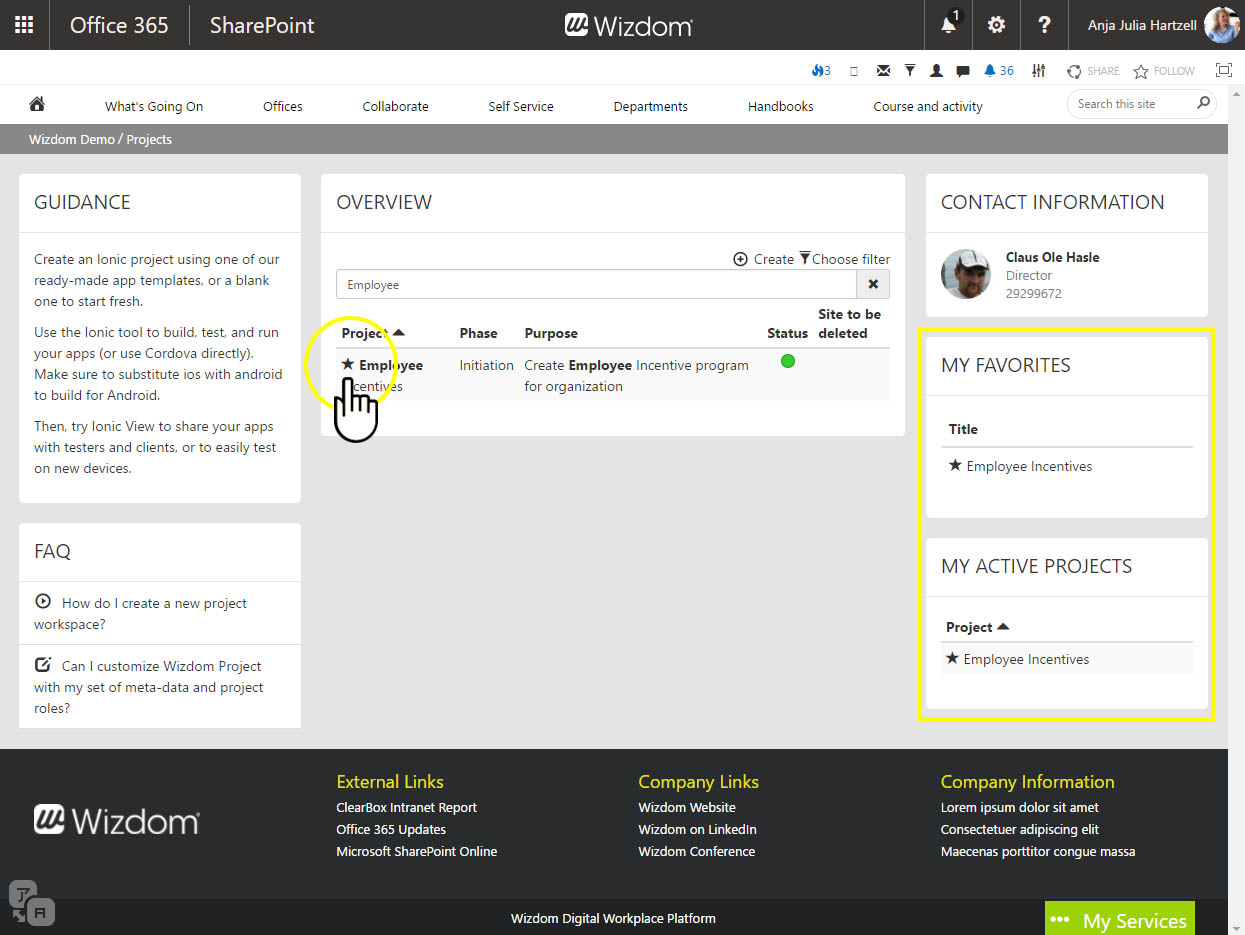Screen dimensions: 1245x935
Task: Open the help question mark
Action: [x=1044, y=25]
